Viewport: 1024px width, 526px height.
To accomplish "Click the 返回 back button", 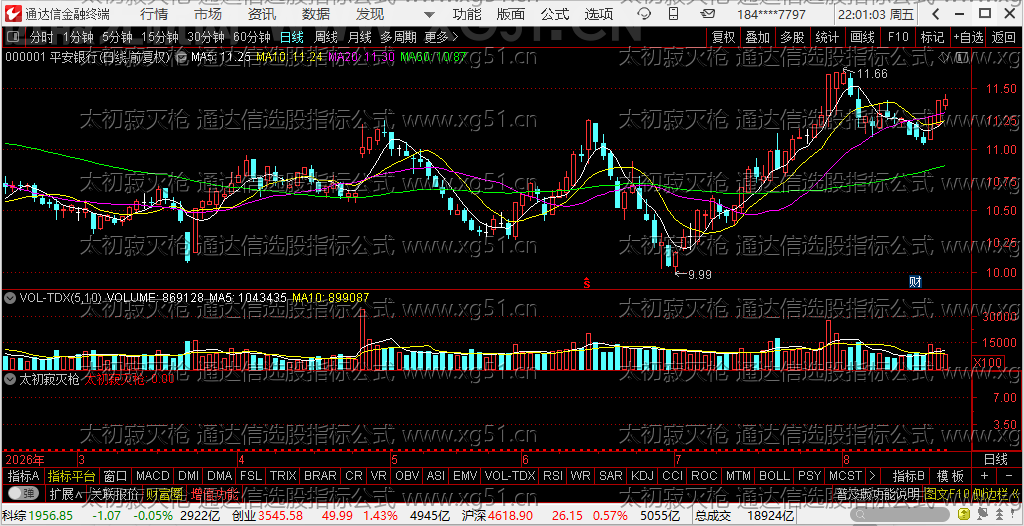I will point(1003,37).
